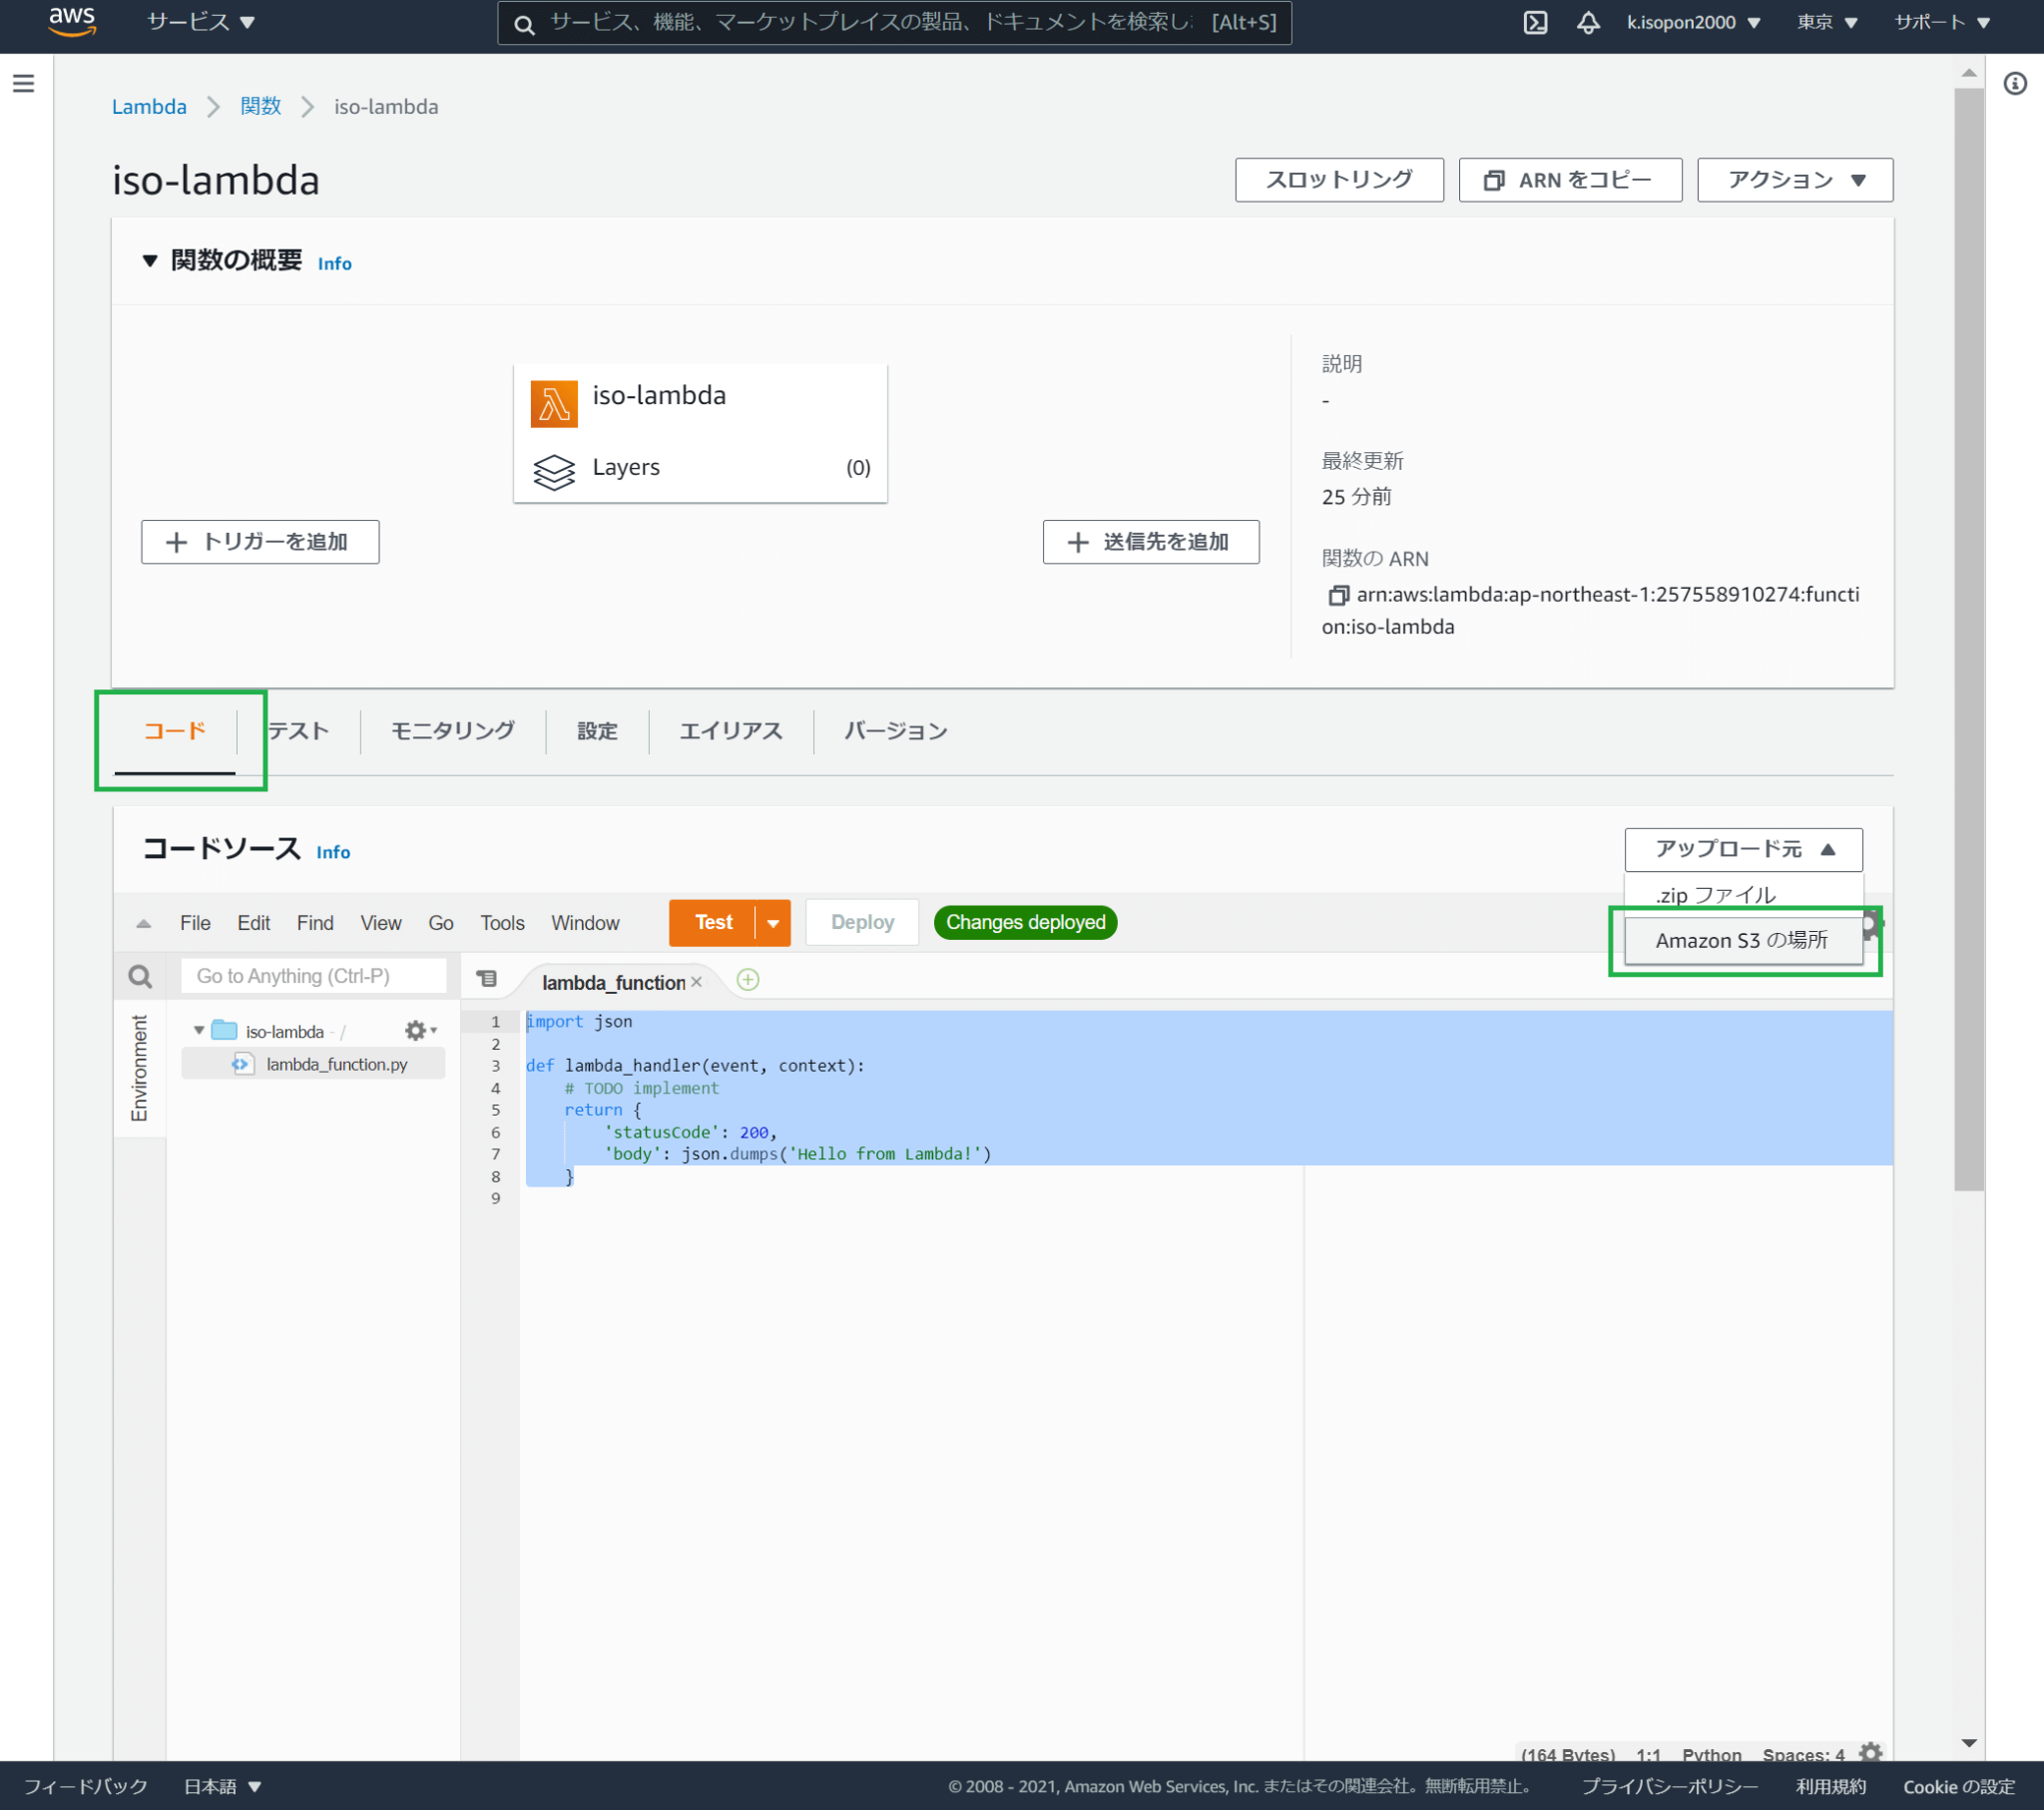Open editor preferences gear in status bar
This screenshot has width=2044, height=1810.
point(1870,1753)
